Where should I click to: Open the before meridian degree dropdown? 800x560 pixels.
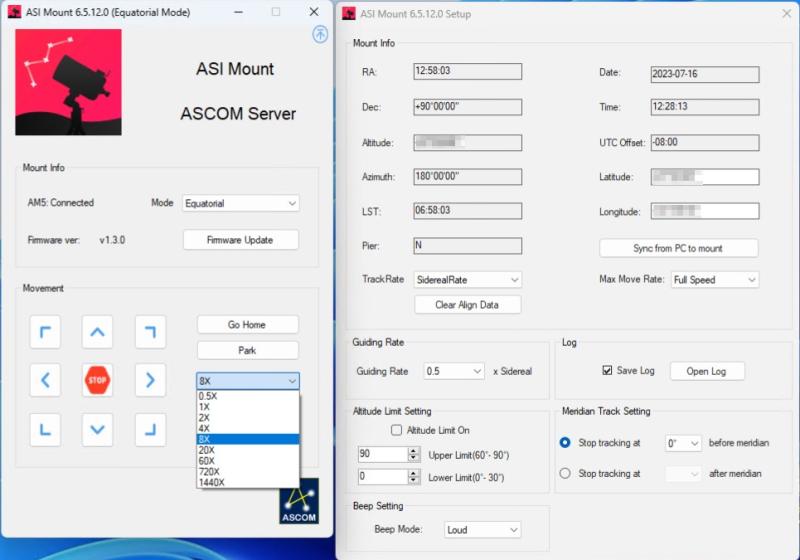click(x=683, y=443)
